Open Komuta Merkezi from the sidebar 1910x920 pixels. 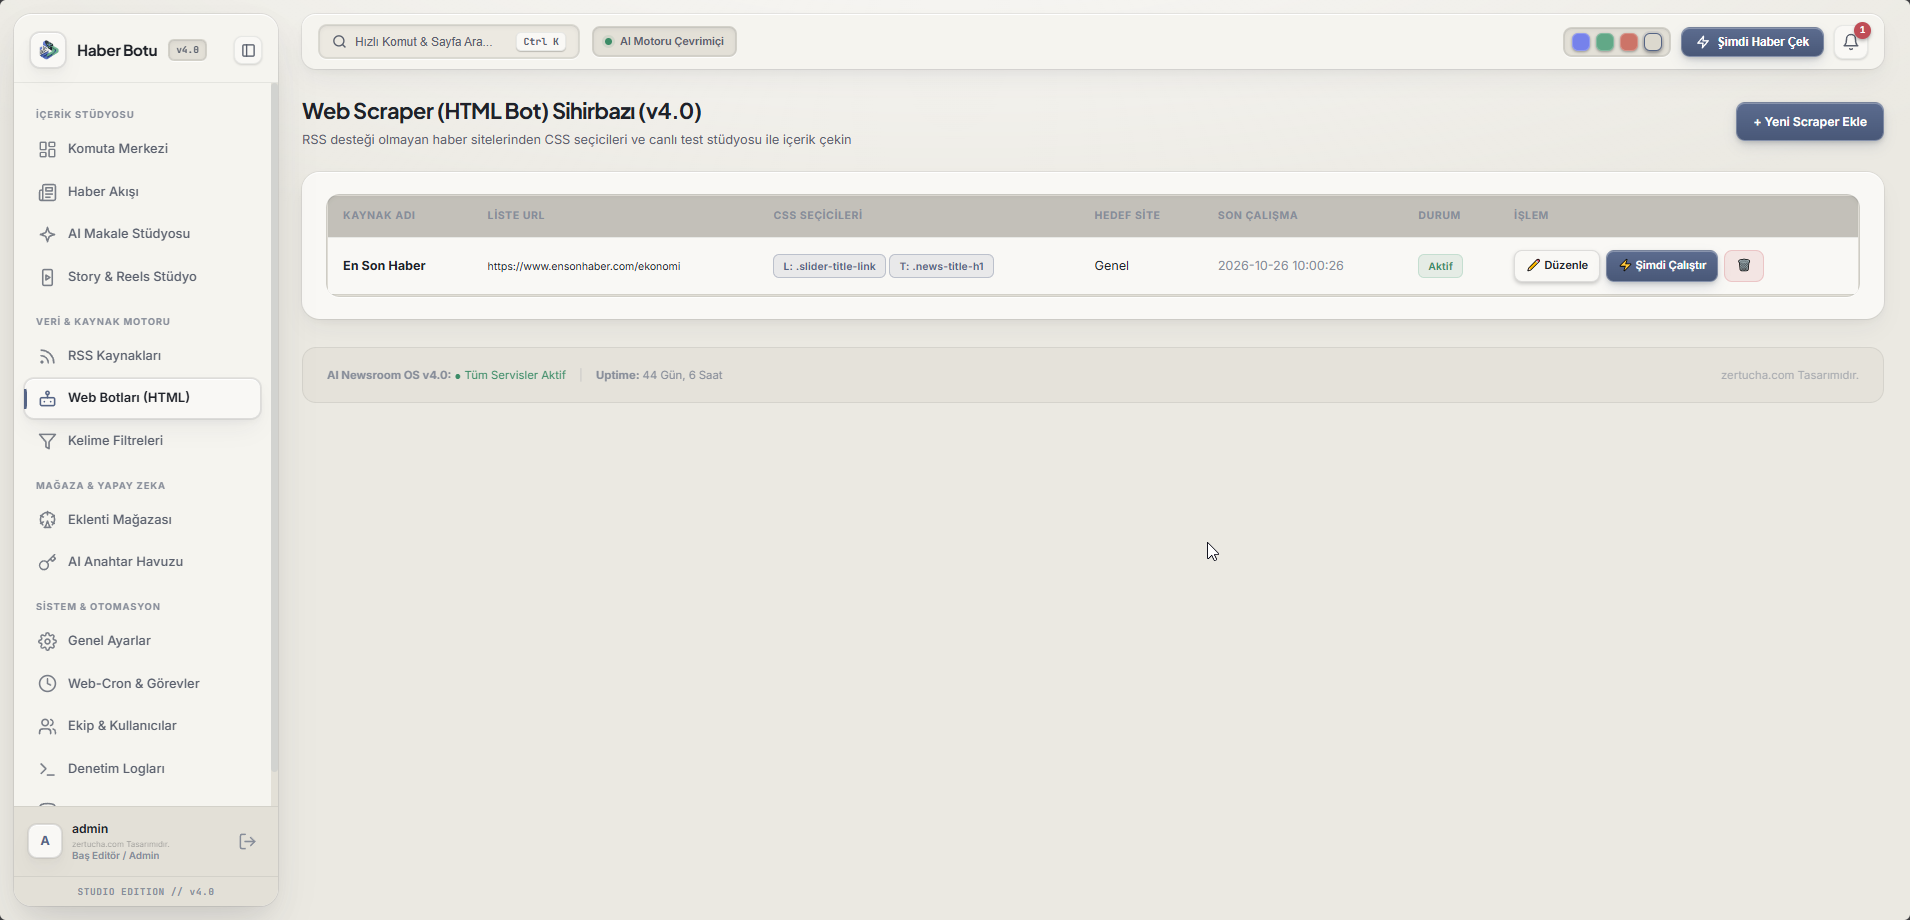pos(142,149)
